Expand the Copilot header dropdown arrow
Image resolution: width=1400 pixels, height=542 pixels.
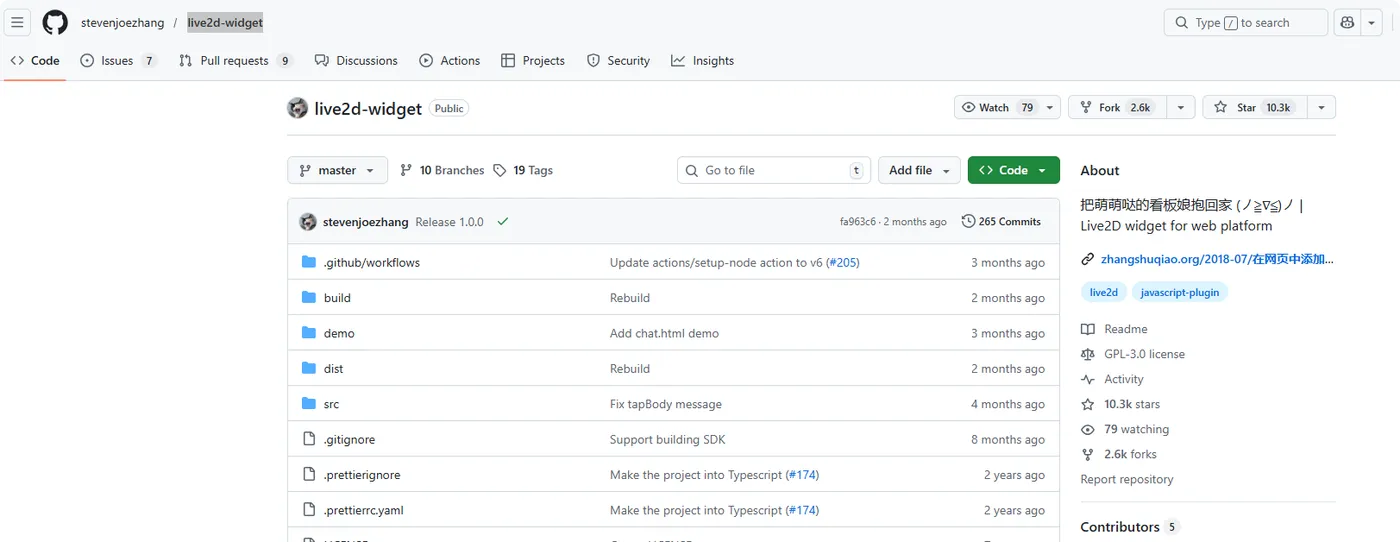pyautogui.click(x=1373, y=23)
